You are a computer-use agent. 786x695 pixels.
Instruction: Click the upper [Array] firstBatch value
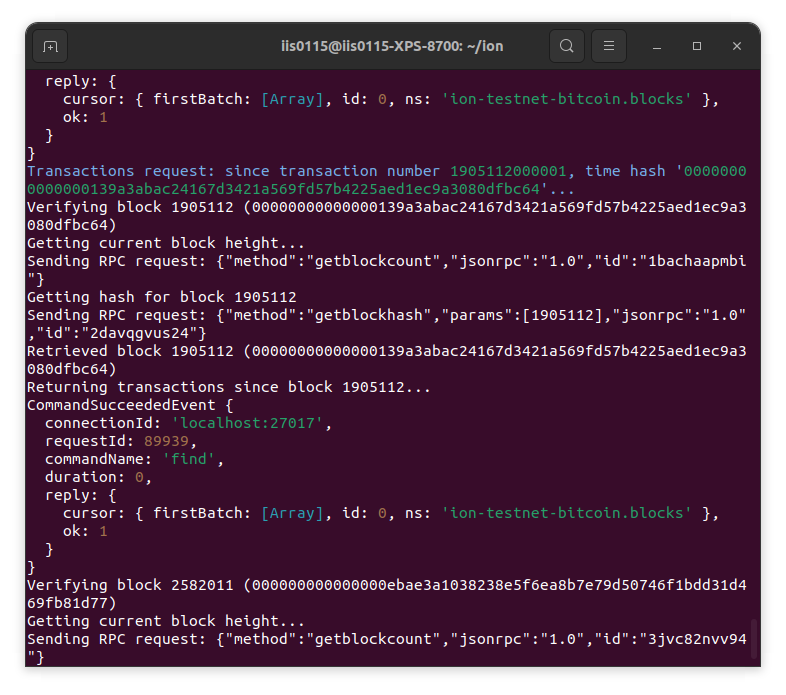(x=292, y=99)
